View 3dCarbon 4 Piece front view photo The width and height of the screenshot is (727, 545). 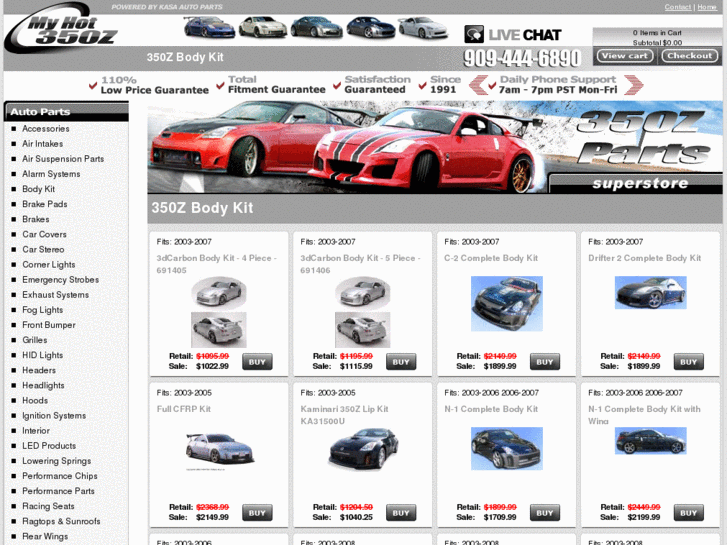(219, 293)
